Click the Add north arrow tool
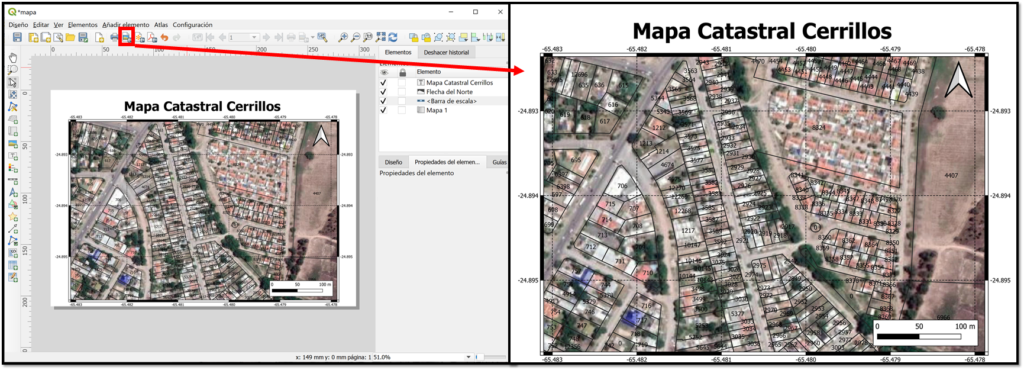 (12, 193)
